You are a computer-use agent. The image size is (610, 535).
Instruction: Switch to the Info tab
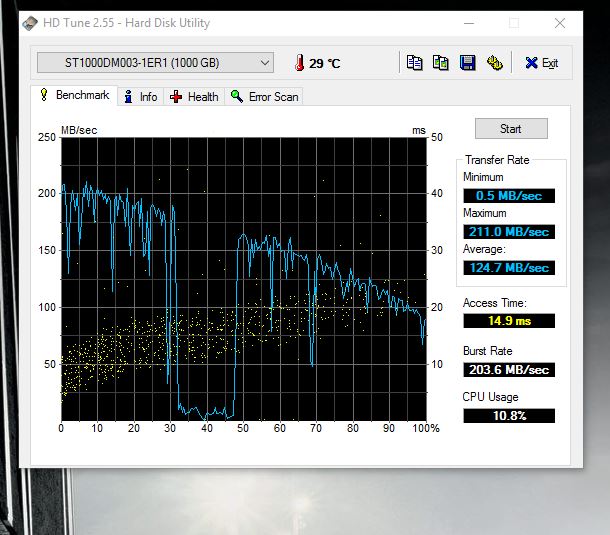point(141,96)
